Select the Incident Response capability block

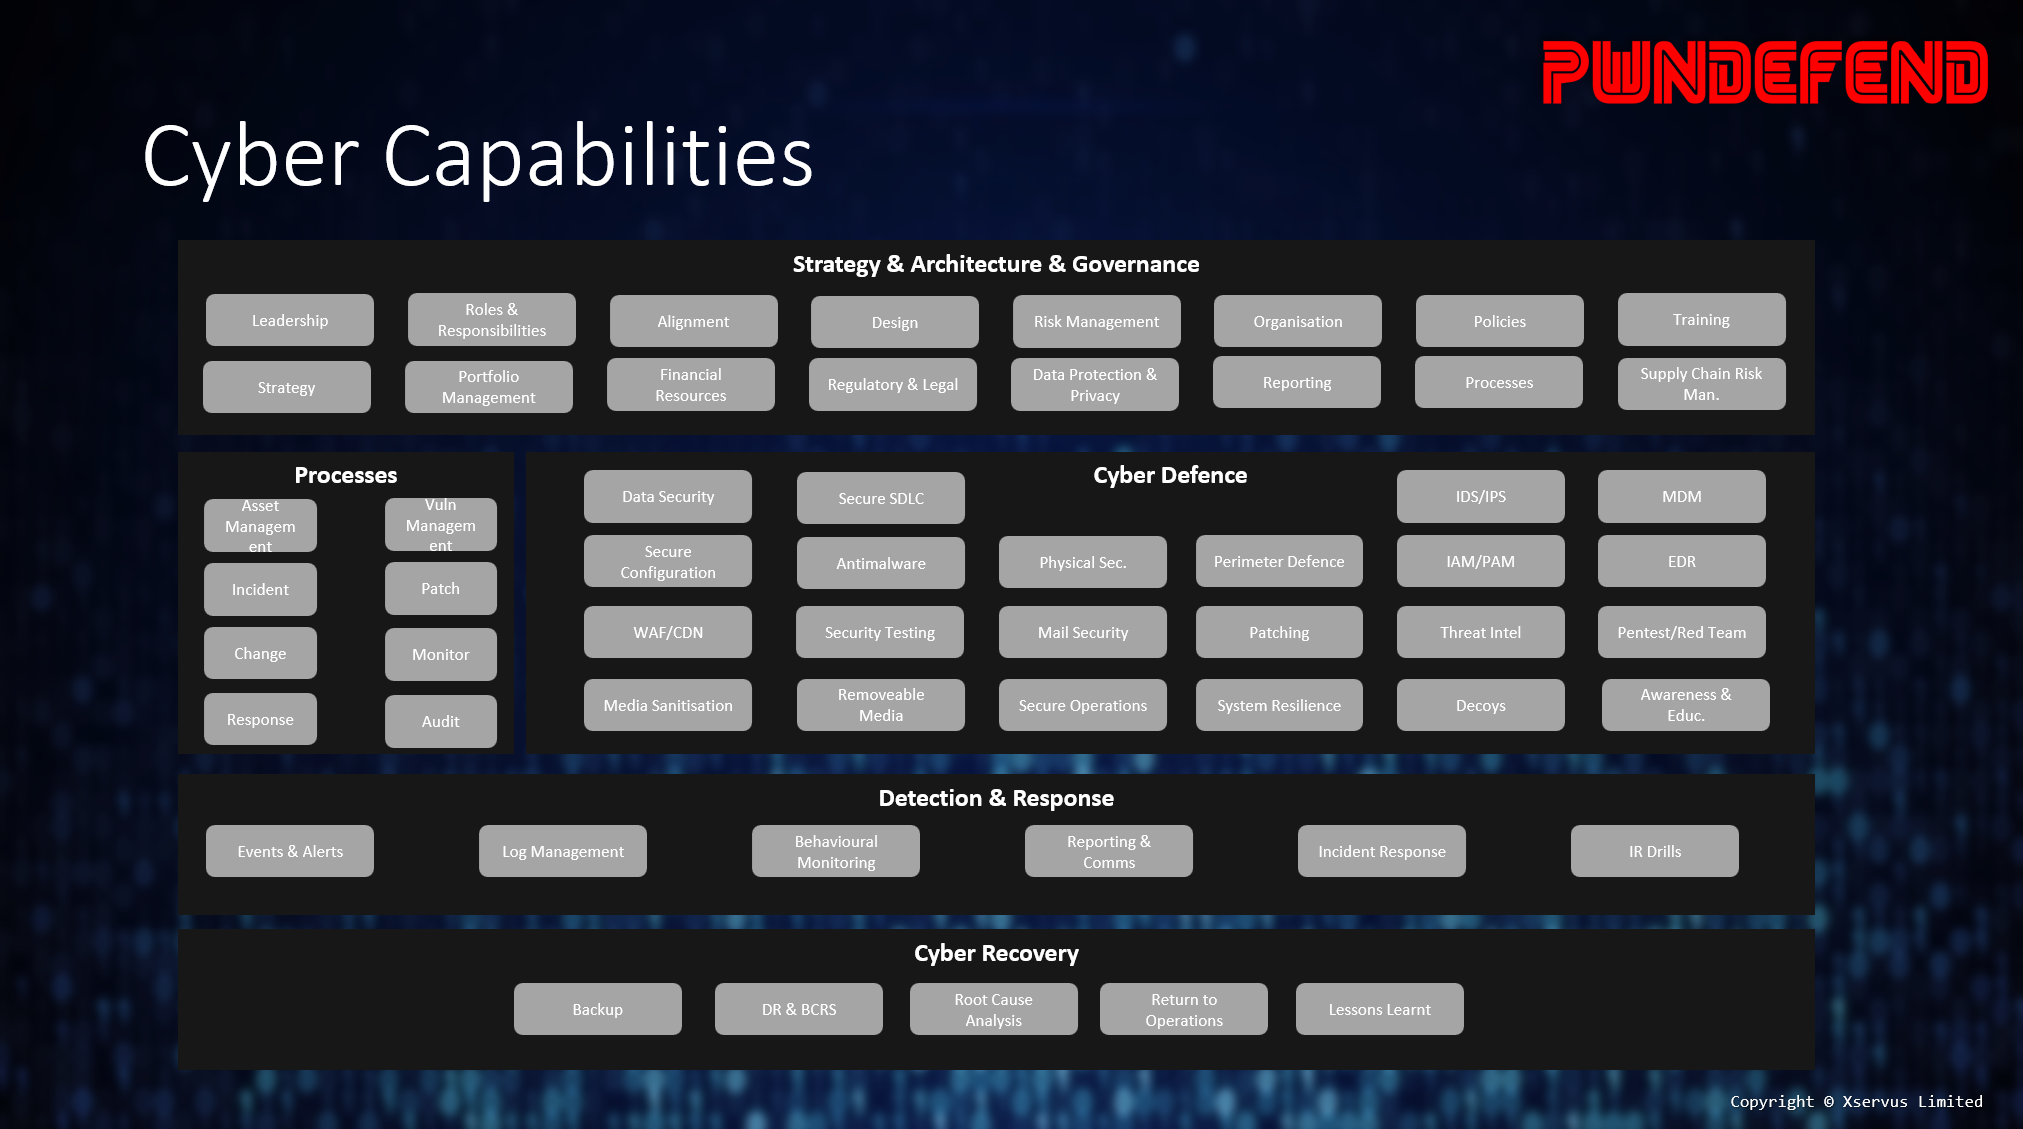point(1381,850)
